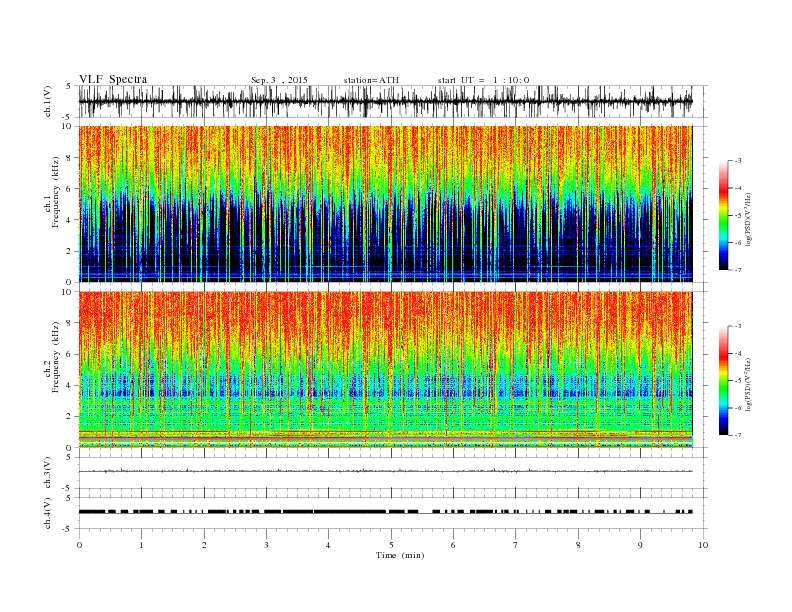Click time axis tick label "8" at bottom

point(578,545)
